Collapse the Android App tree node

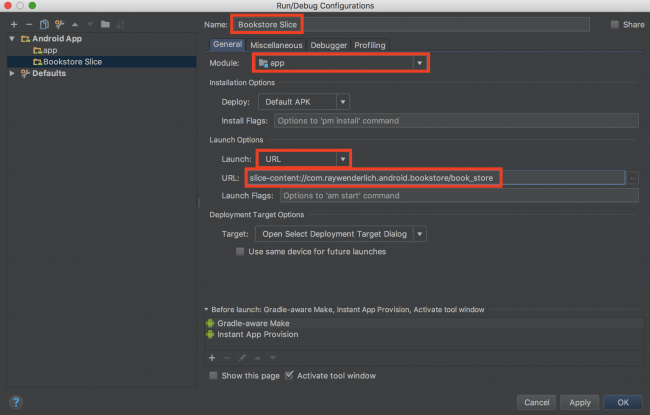[x=12, y=38]
